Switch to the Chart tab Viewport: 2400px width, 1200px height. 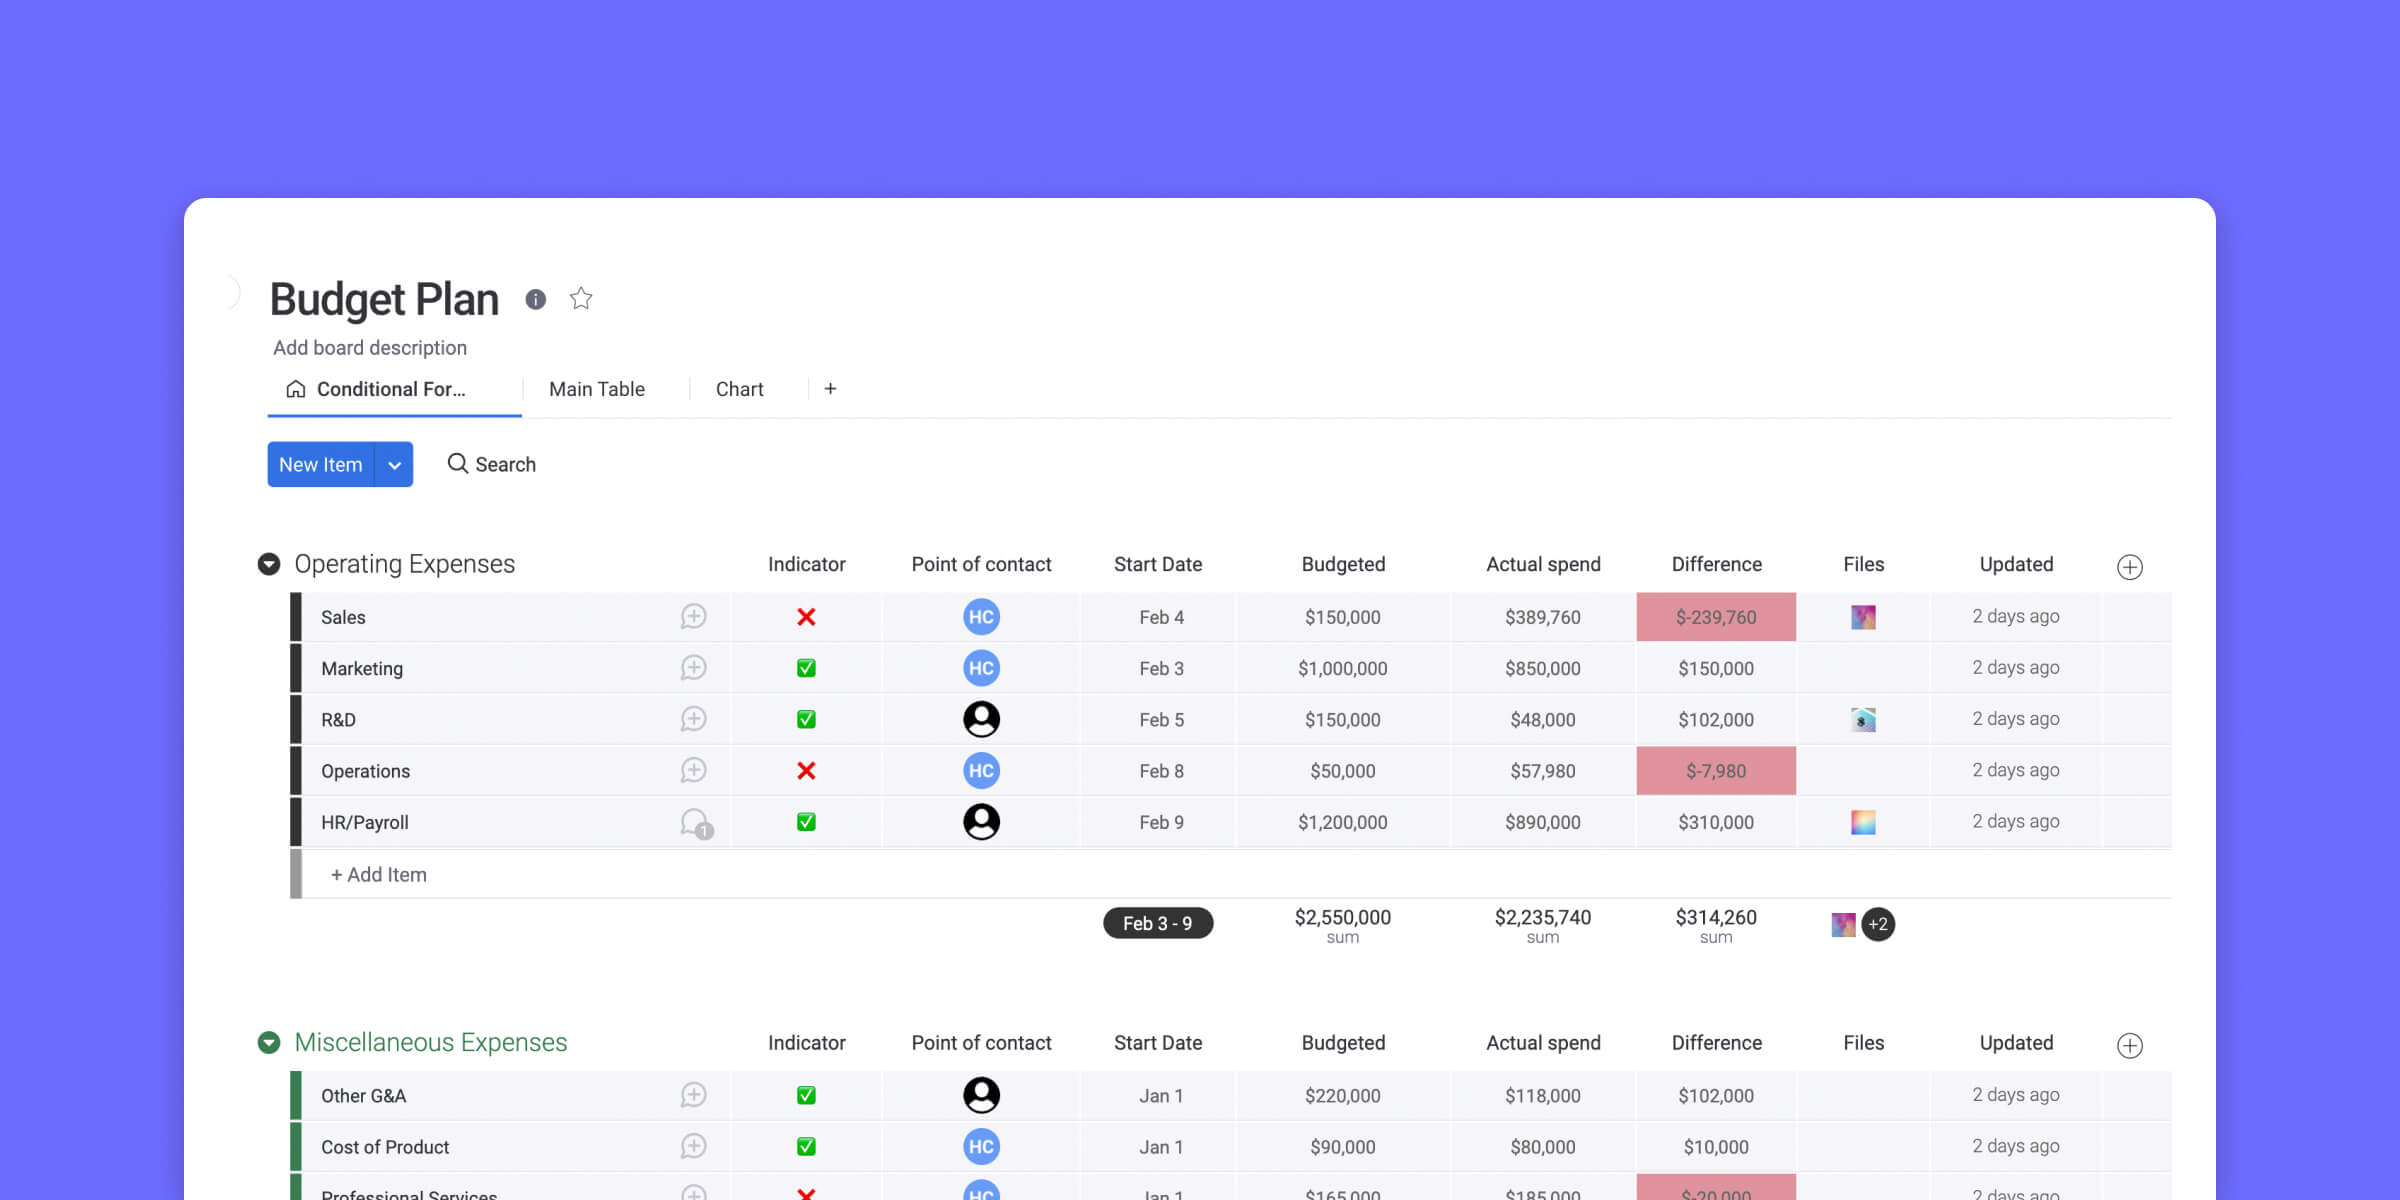click(739, 389)
